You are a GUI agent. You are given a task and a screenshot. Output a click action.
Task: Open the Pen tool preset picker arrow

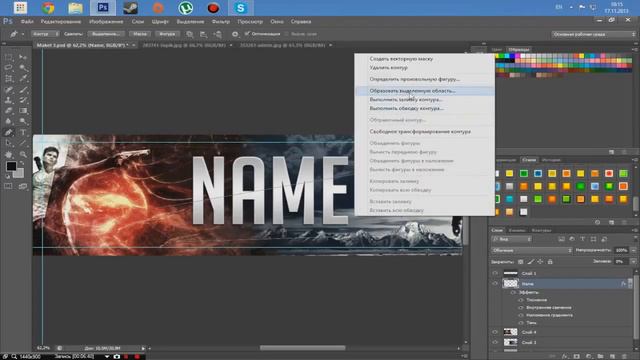[x=23, y=34]
